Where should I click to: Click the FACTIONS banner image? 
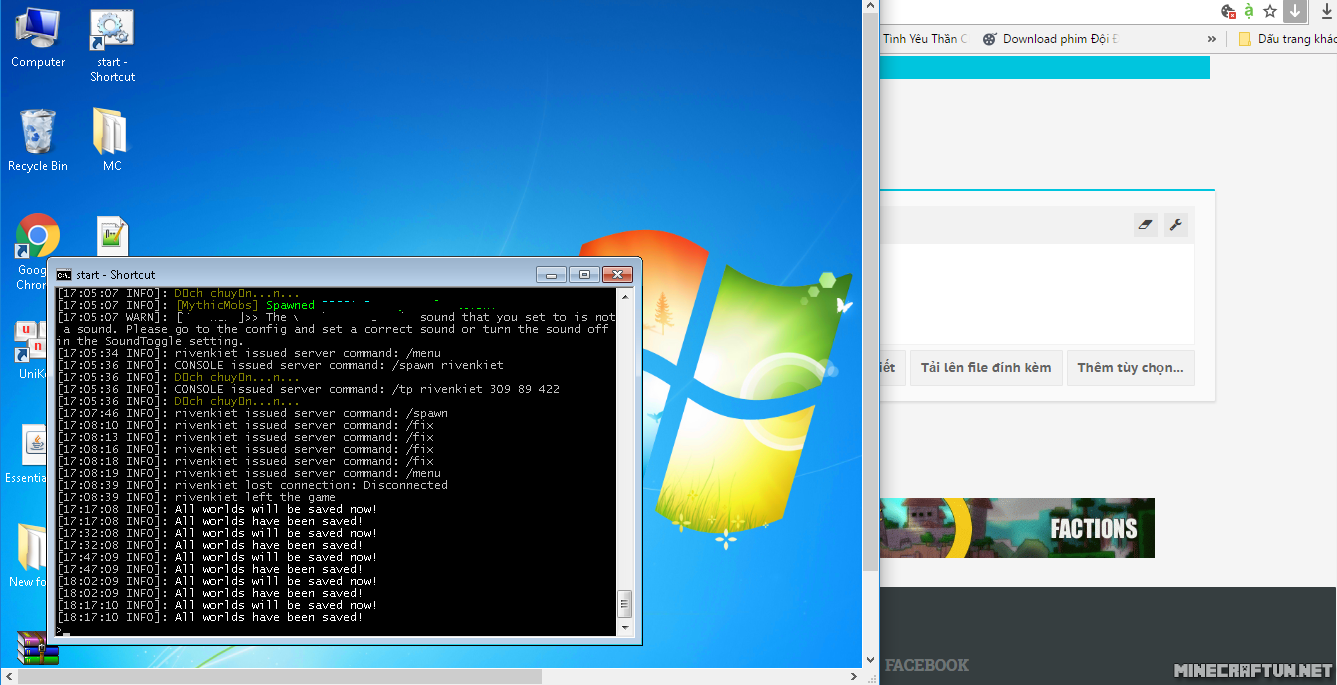[x=1017, y=528]
